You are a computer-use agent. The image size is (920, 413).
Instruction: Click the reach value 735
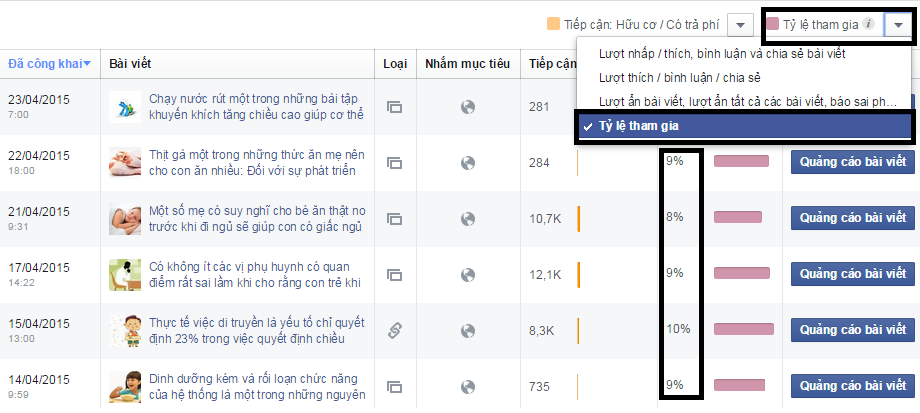pyautogui.click(x=539, y=387)
